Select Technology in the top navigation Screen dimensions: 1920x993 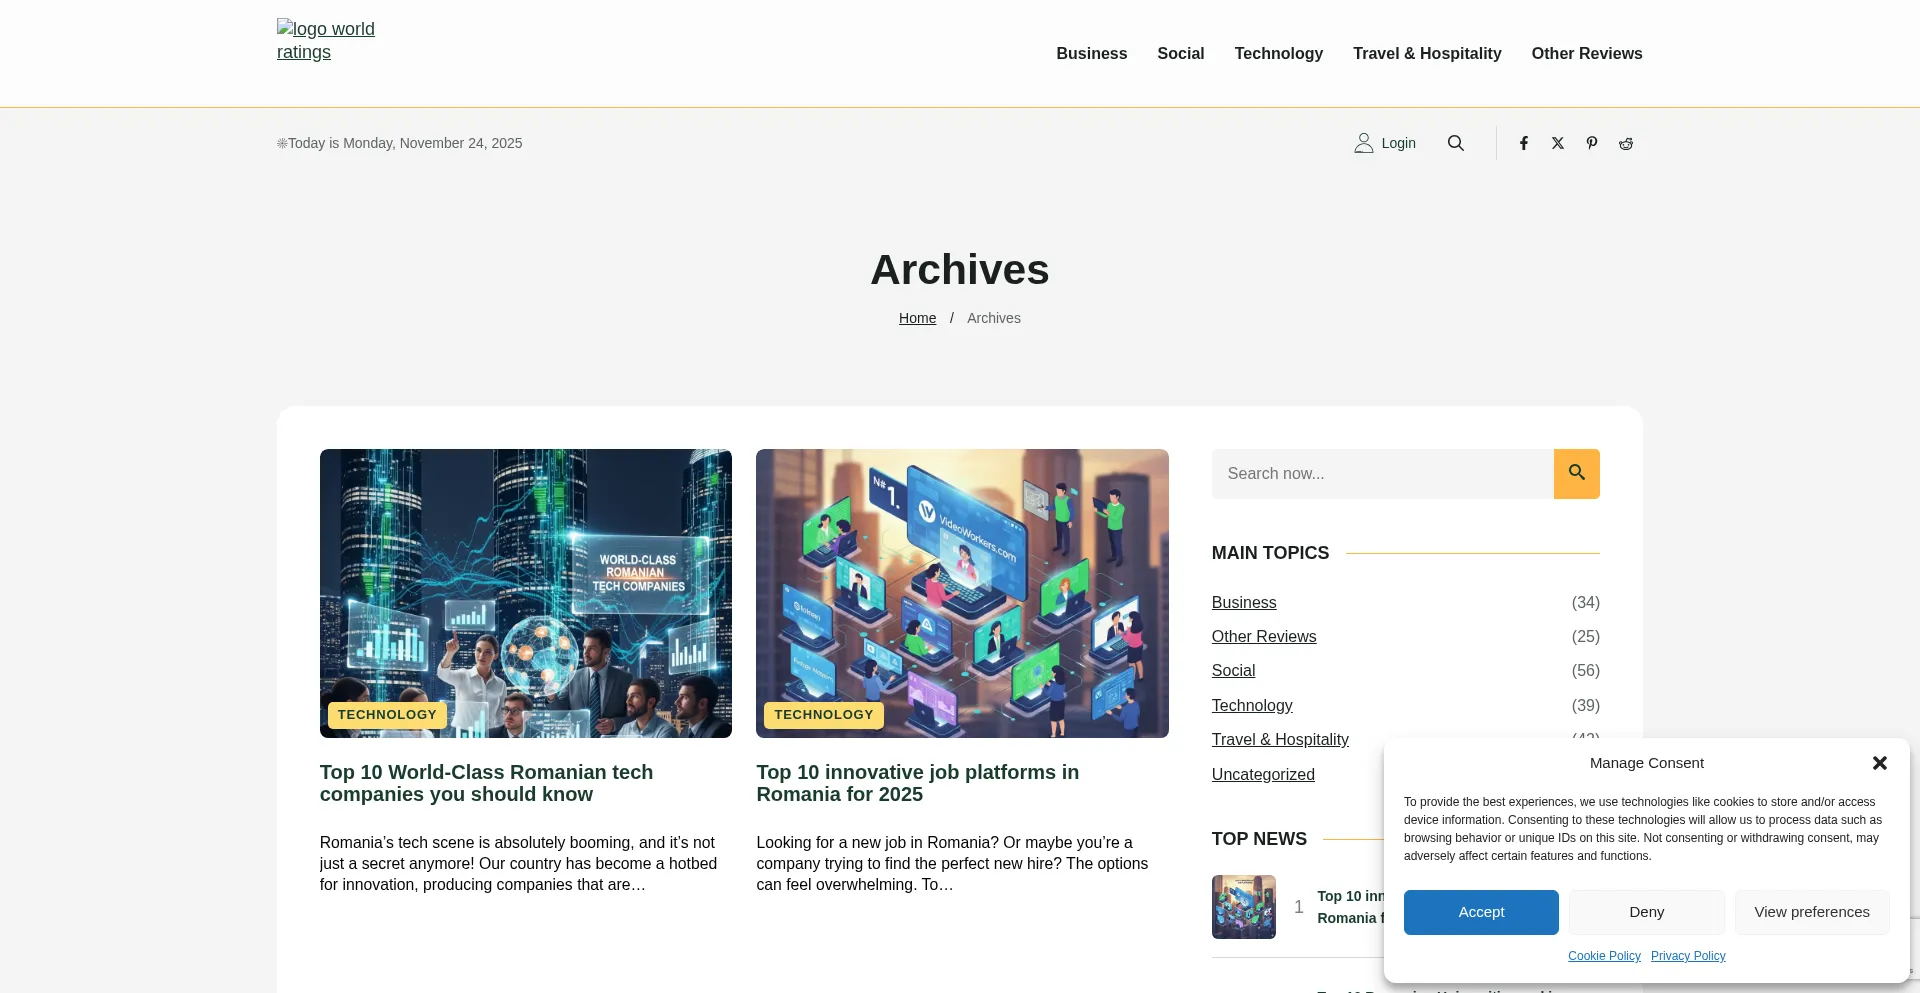(x=1278, y=53)
